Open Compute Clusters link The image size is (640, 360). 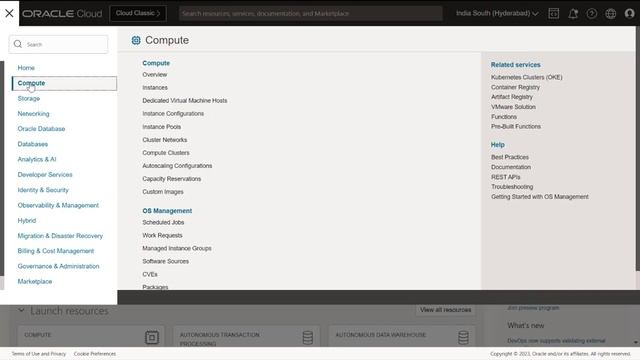(166, 153)
